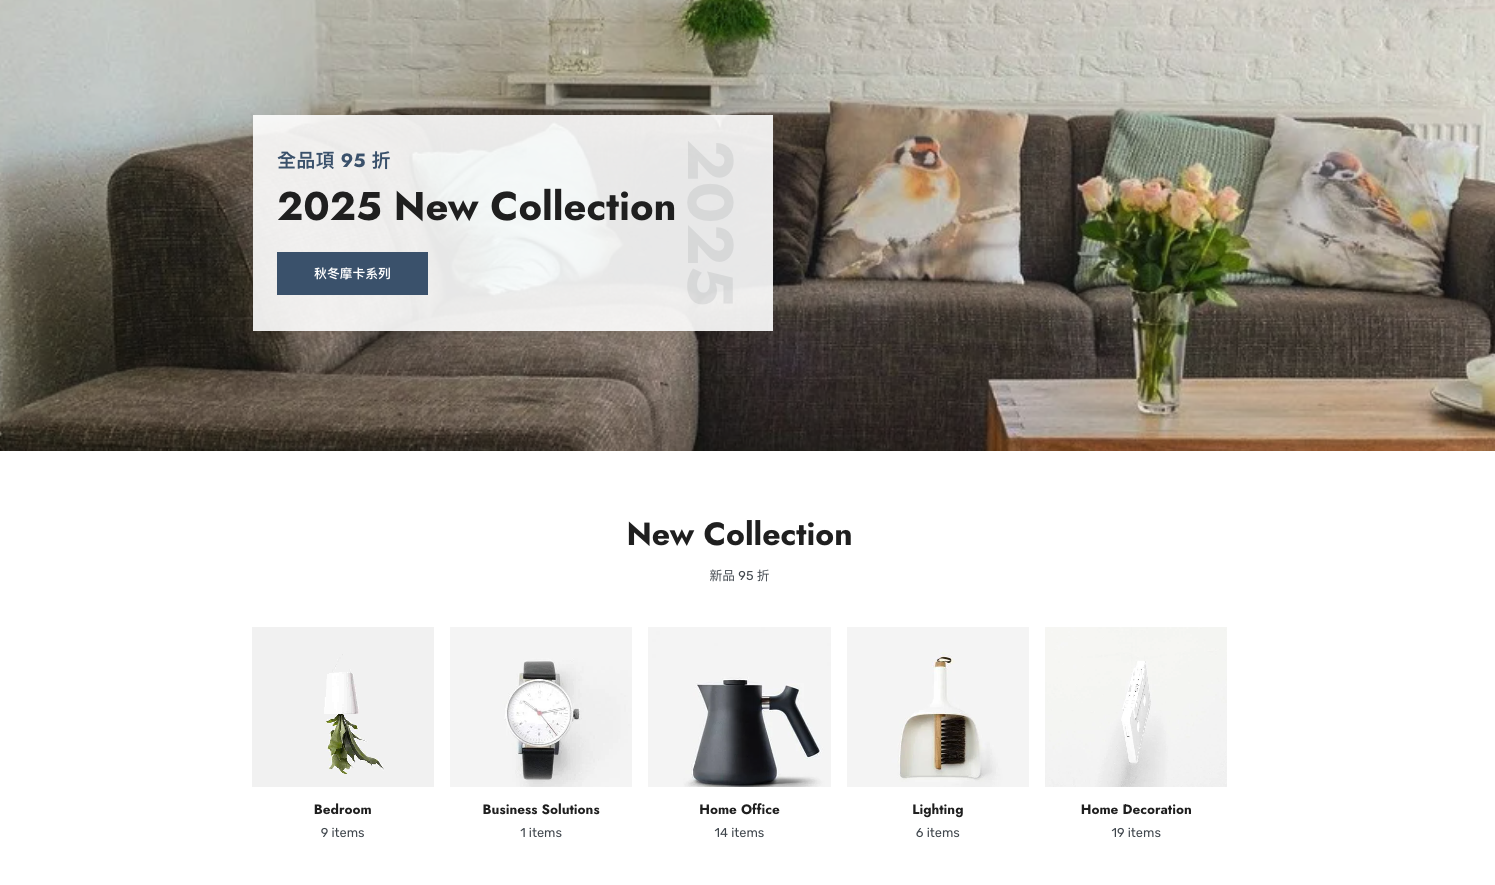
Task: Click the 6 items count under Lighting
Action: click(x=938, y=832)
